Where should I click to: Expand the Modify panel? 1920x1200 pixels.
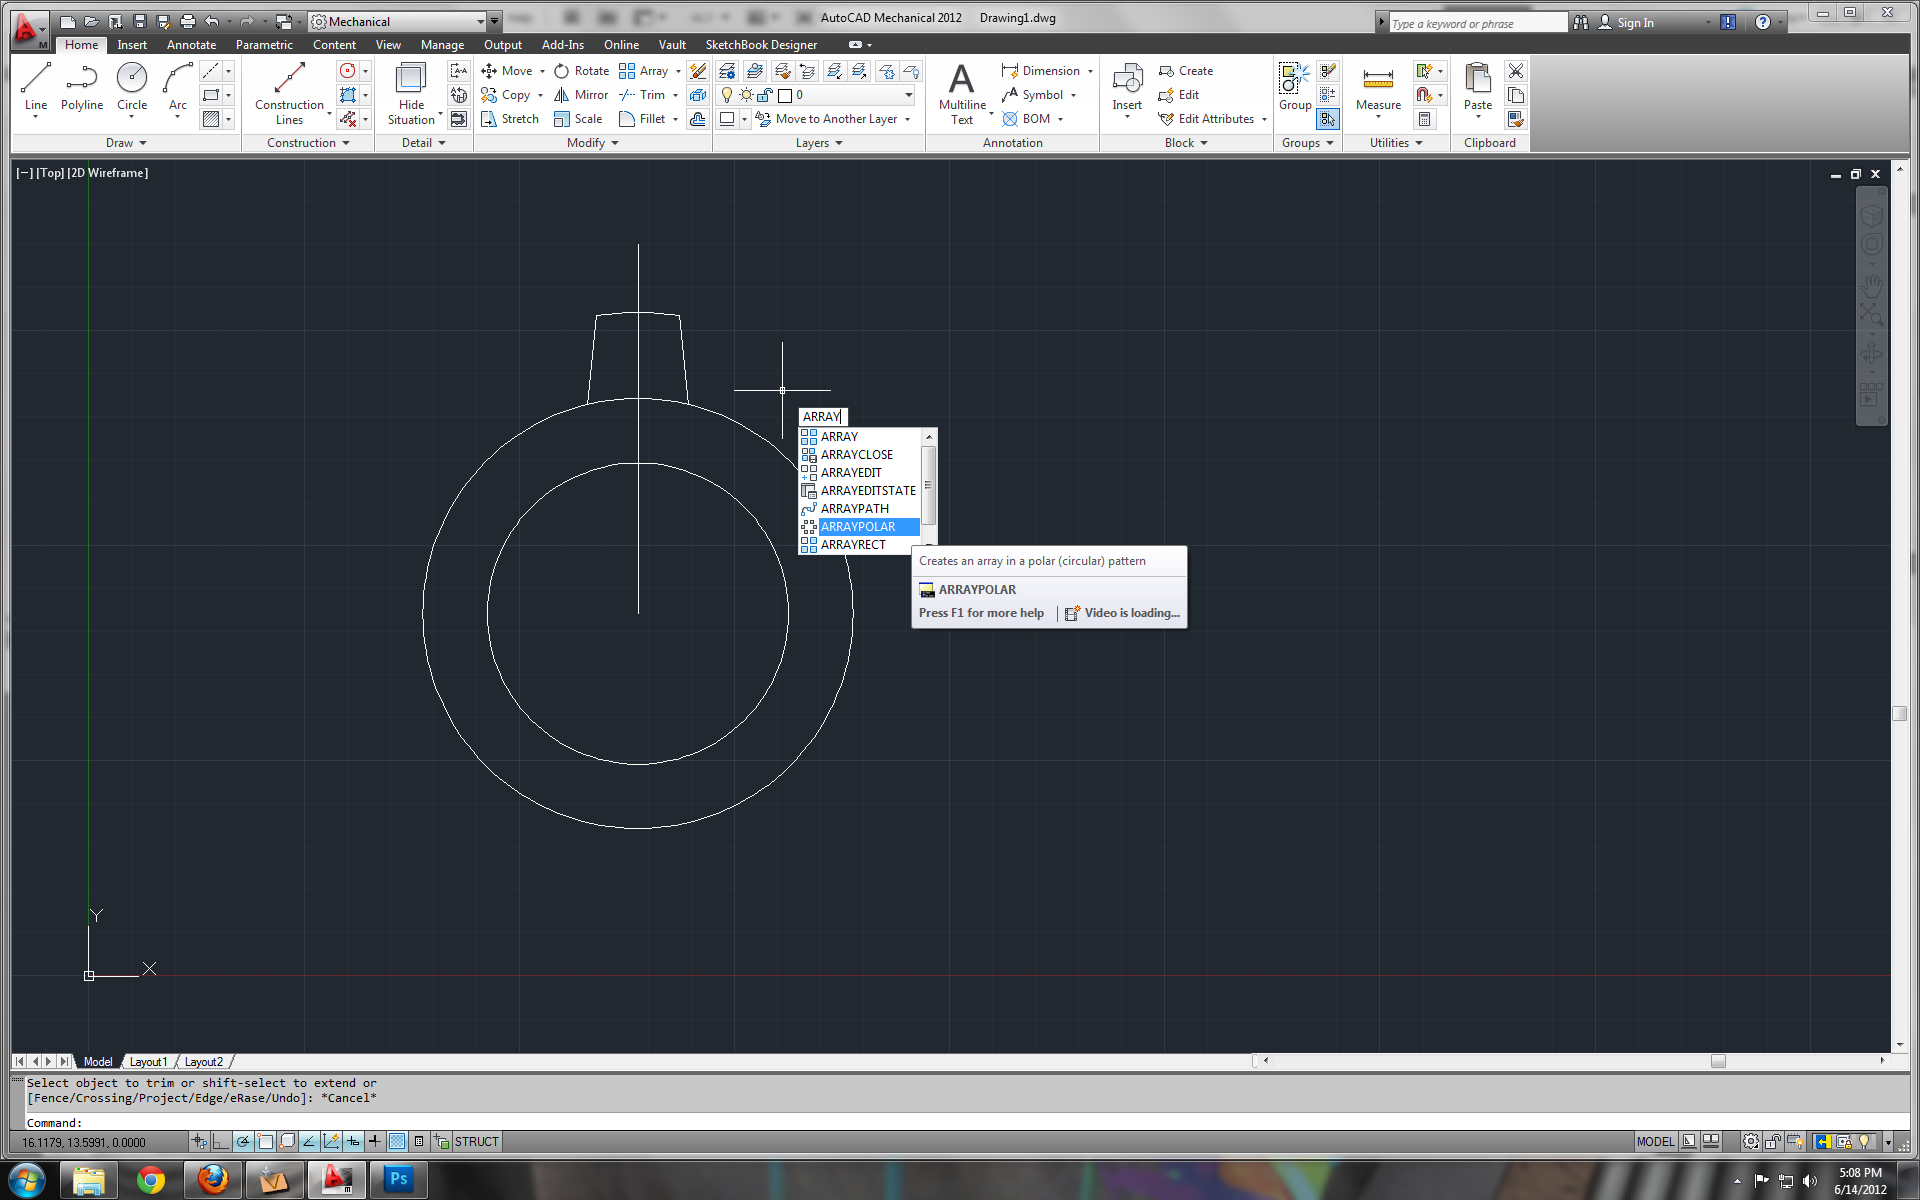[x=593, y=143]
